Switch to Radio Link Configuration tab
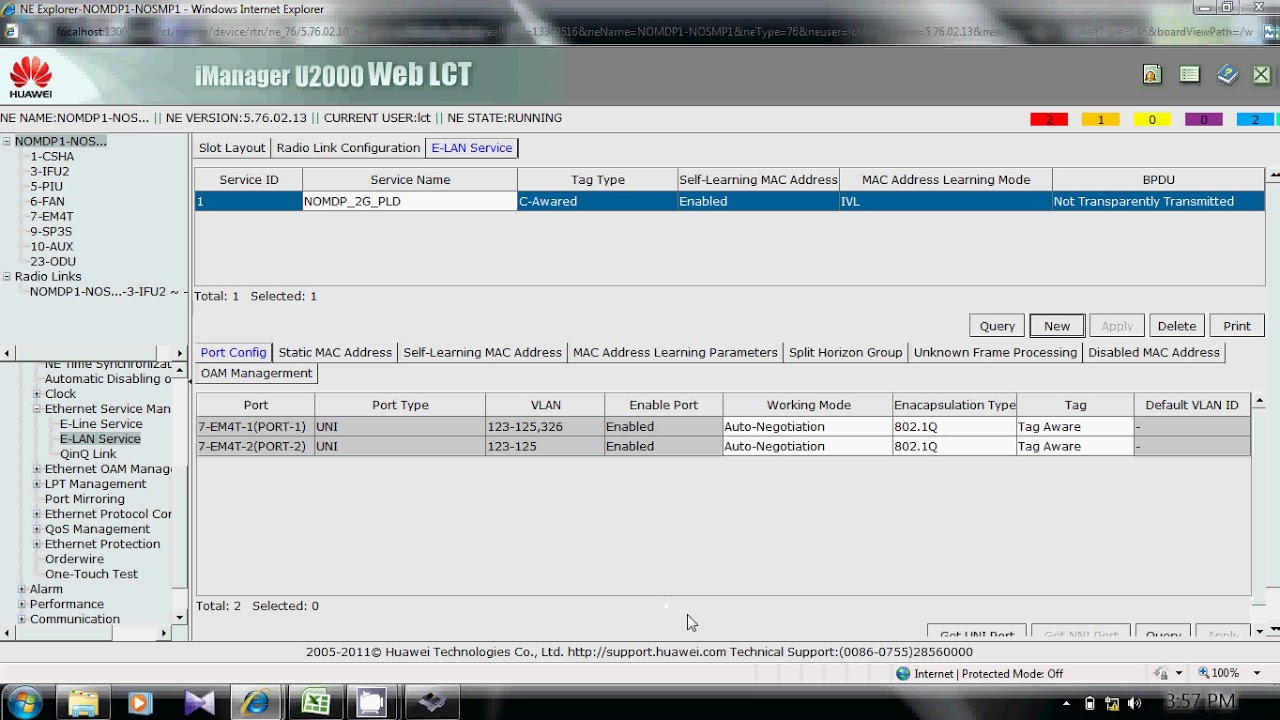Screen dimensions: 1280x720 pyautogui.click(x=348, y=148)
